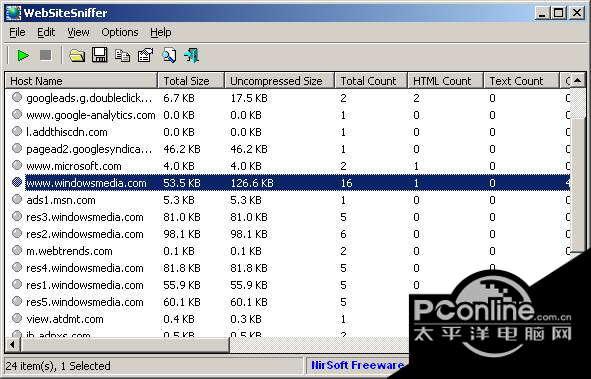The width and height of the screenshot is (591, 379).
Task: Open the properties toolbar icon
Action: coord(145,55)
